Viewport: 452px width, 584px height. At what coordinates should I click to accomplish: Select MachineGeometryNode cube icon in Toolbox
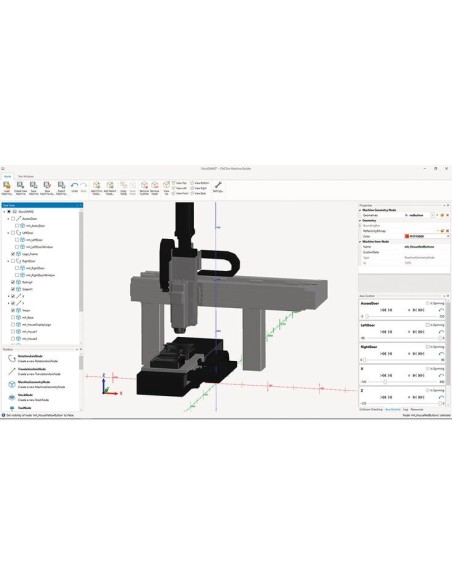pyautogui.click(x=12, y=384)
